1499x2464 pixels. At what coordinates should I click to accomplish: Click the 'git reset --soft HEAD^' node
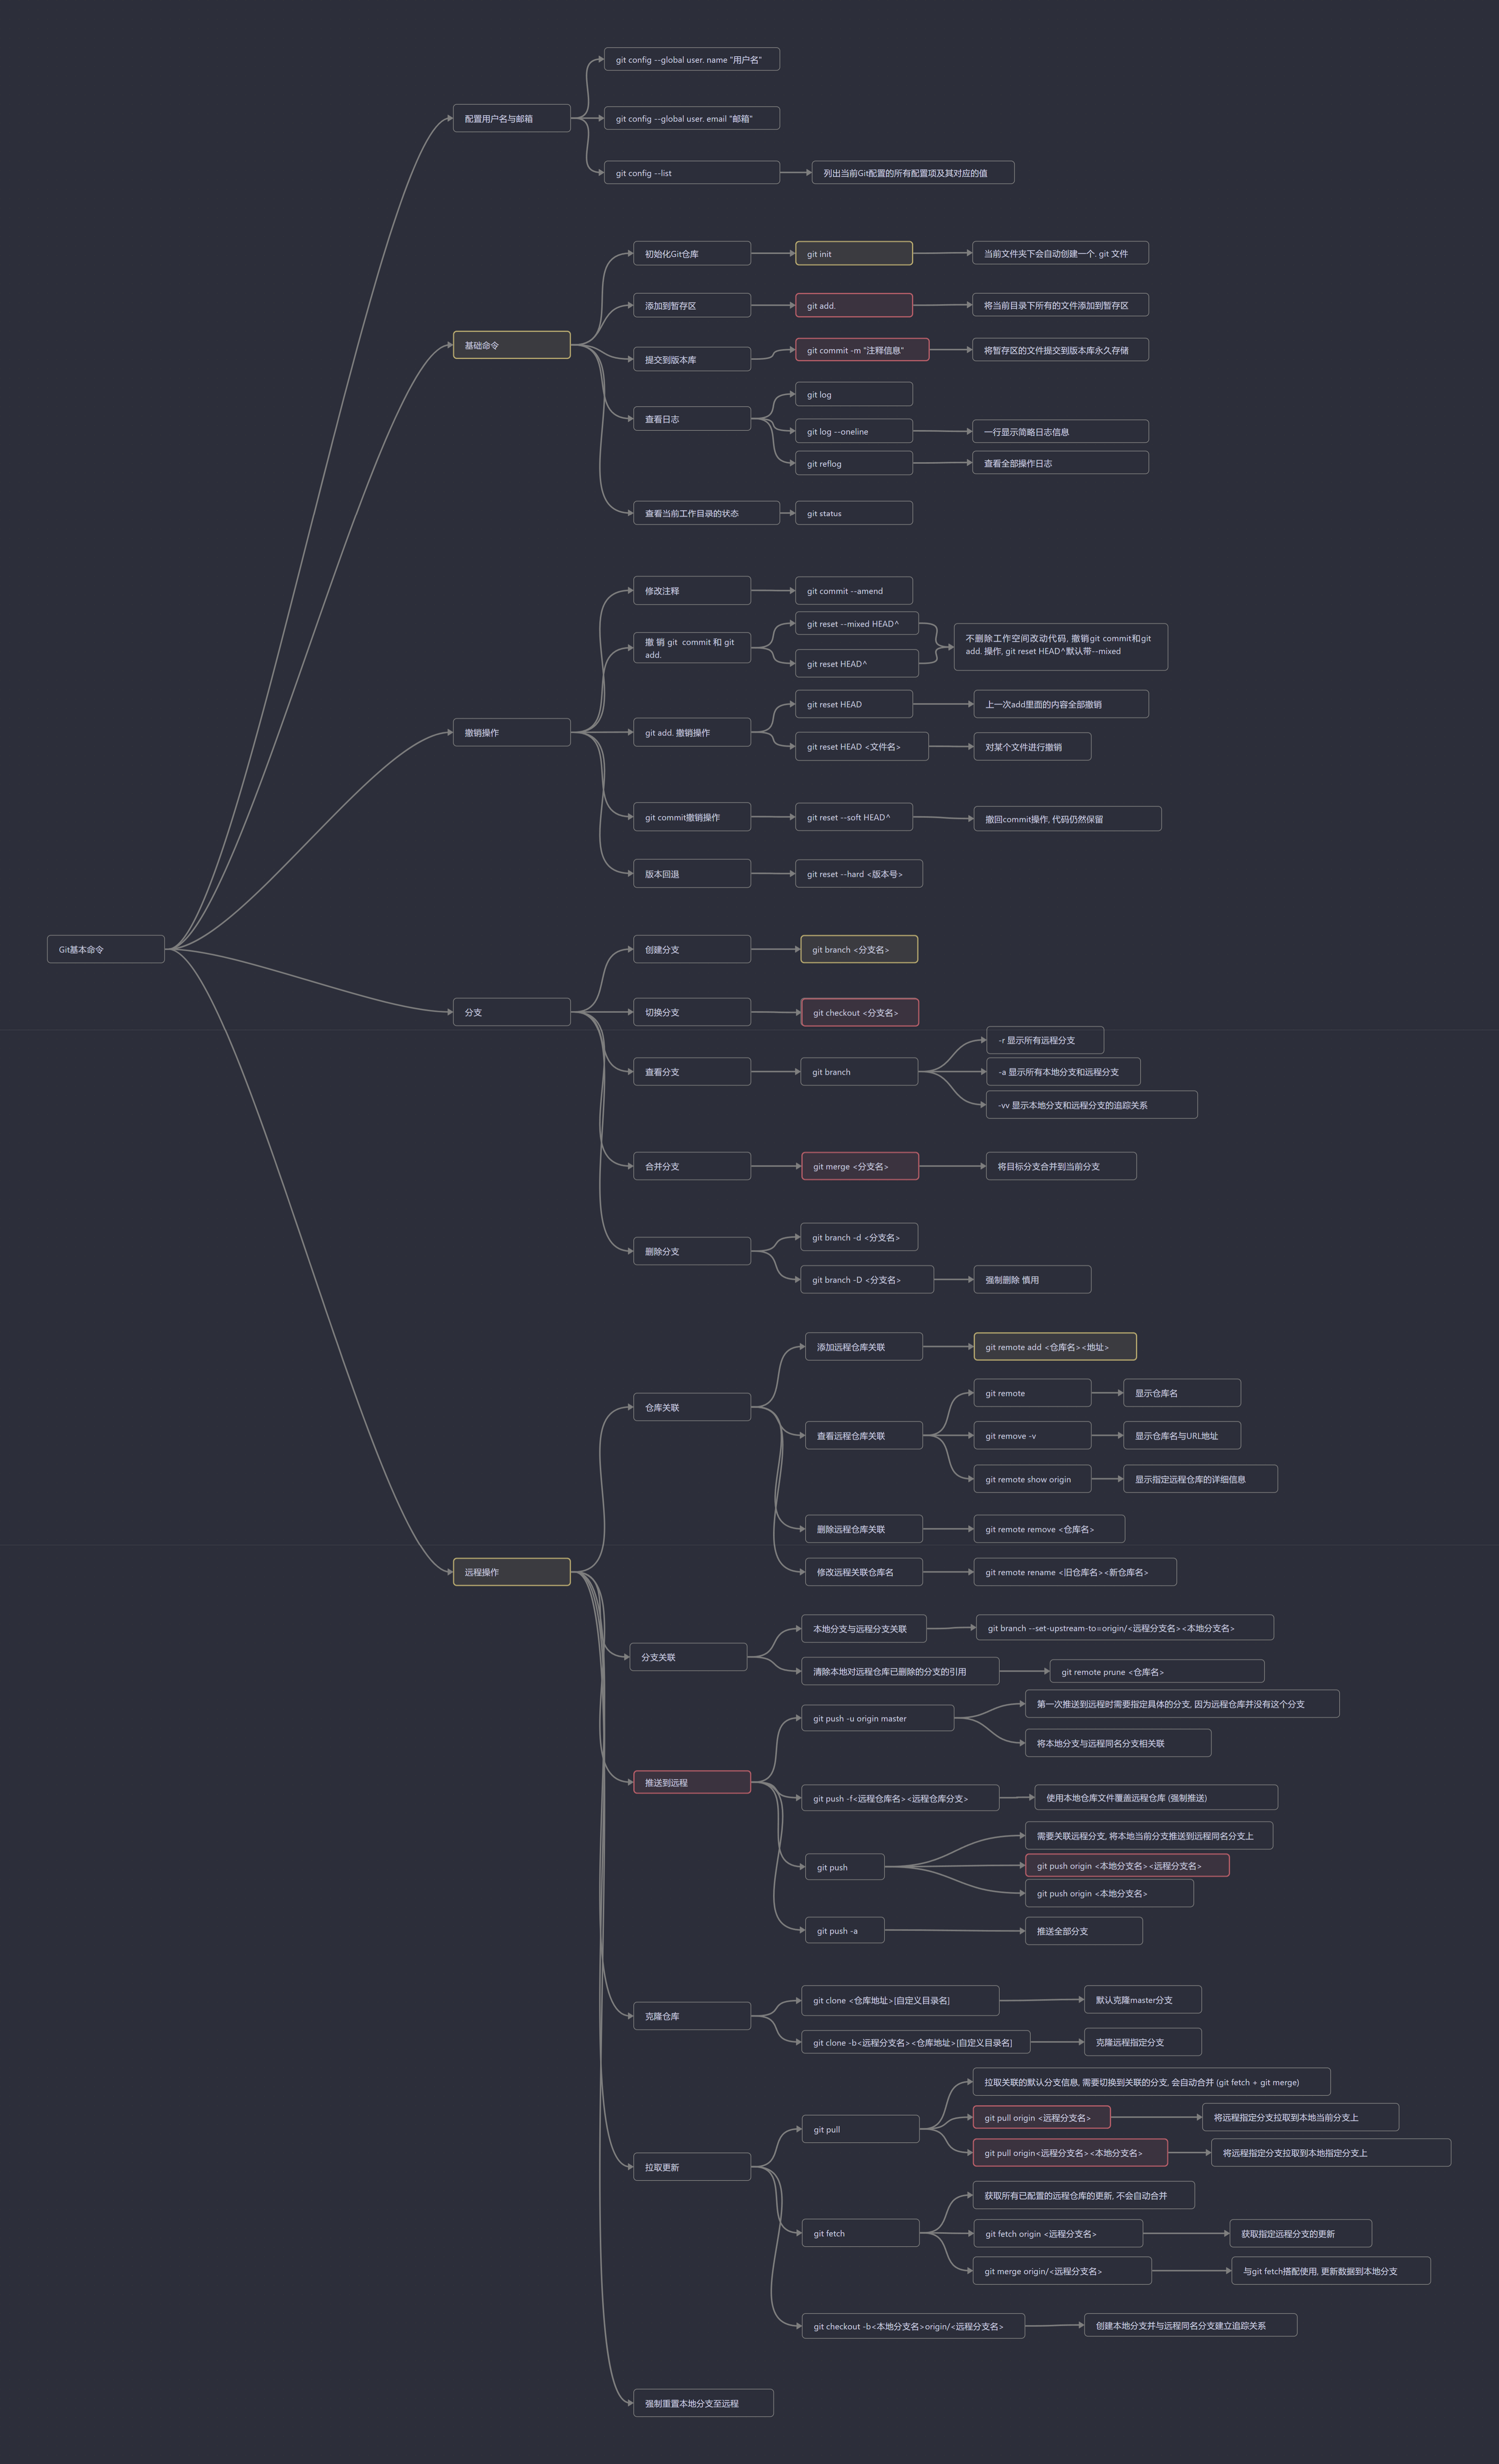coord(854,817)
